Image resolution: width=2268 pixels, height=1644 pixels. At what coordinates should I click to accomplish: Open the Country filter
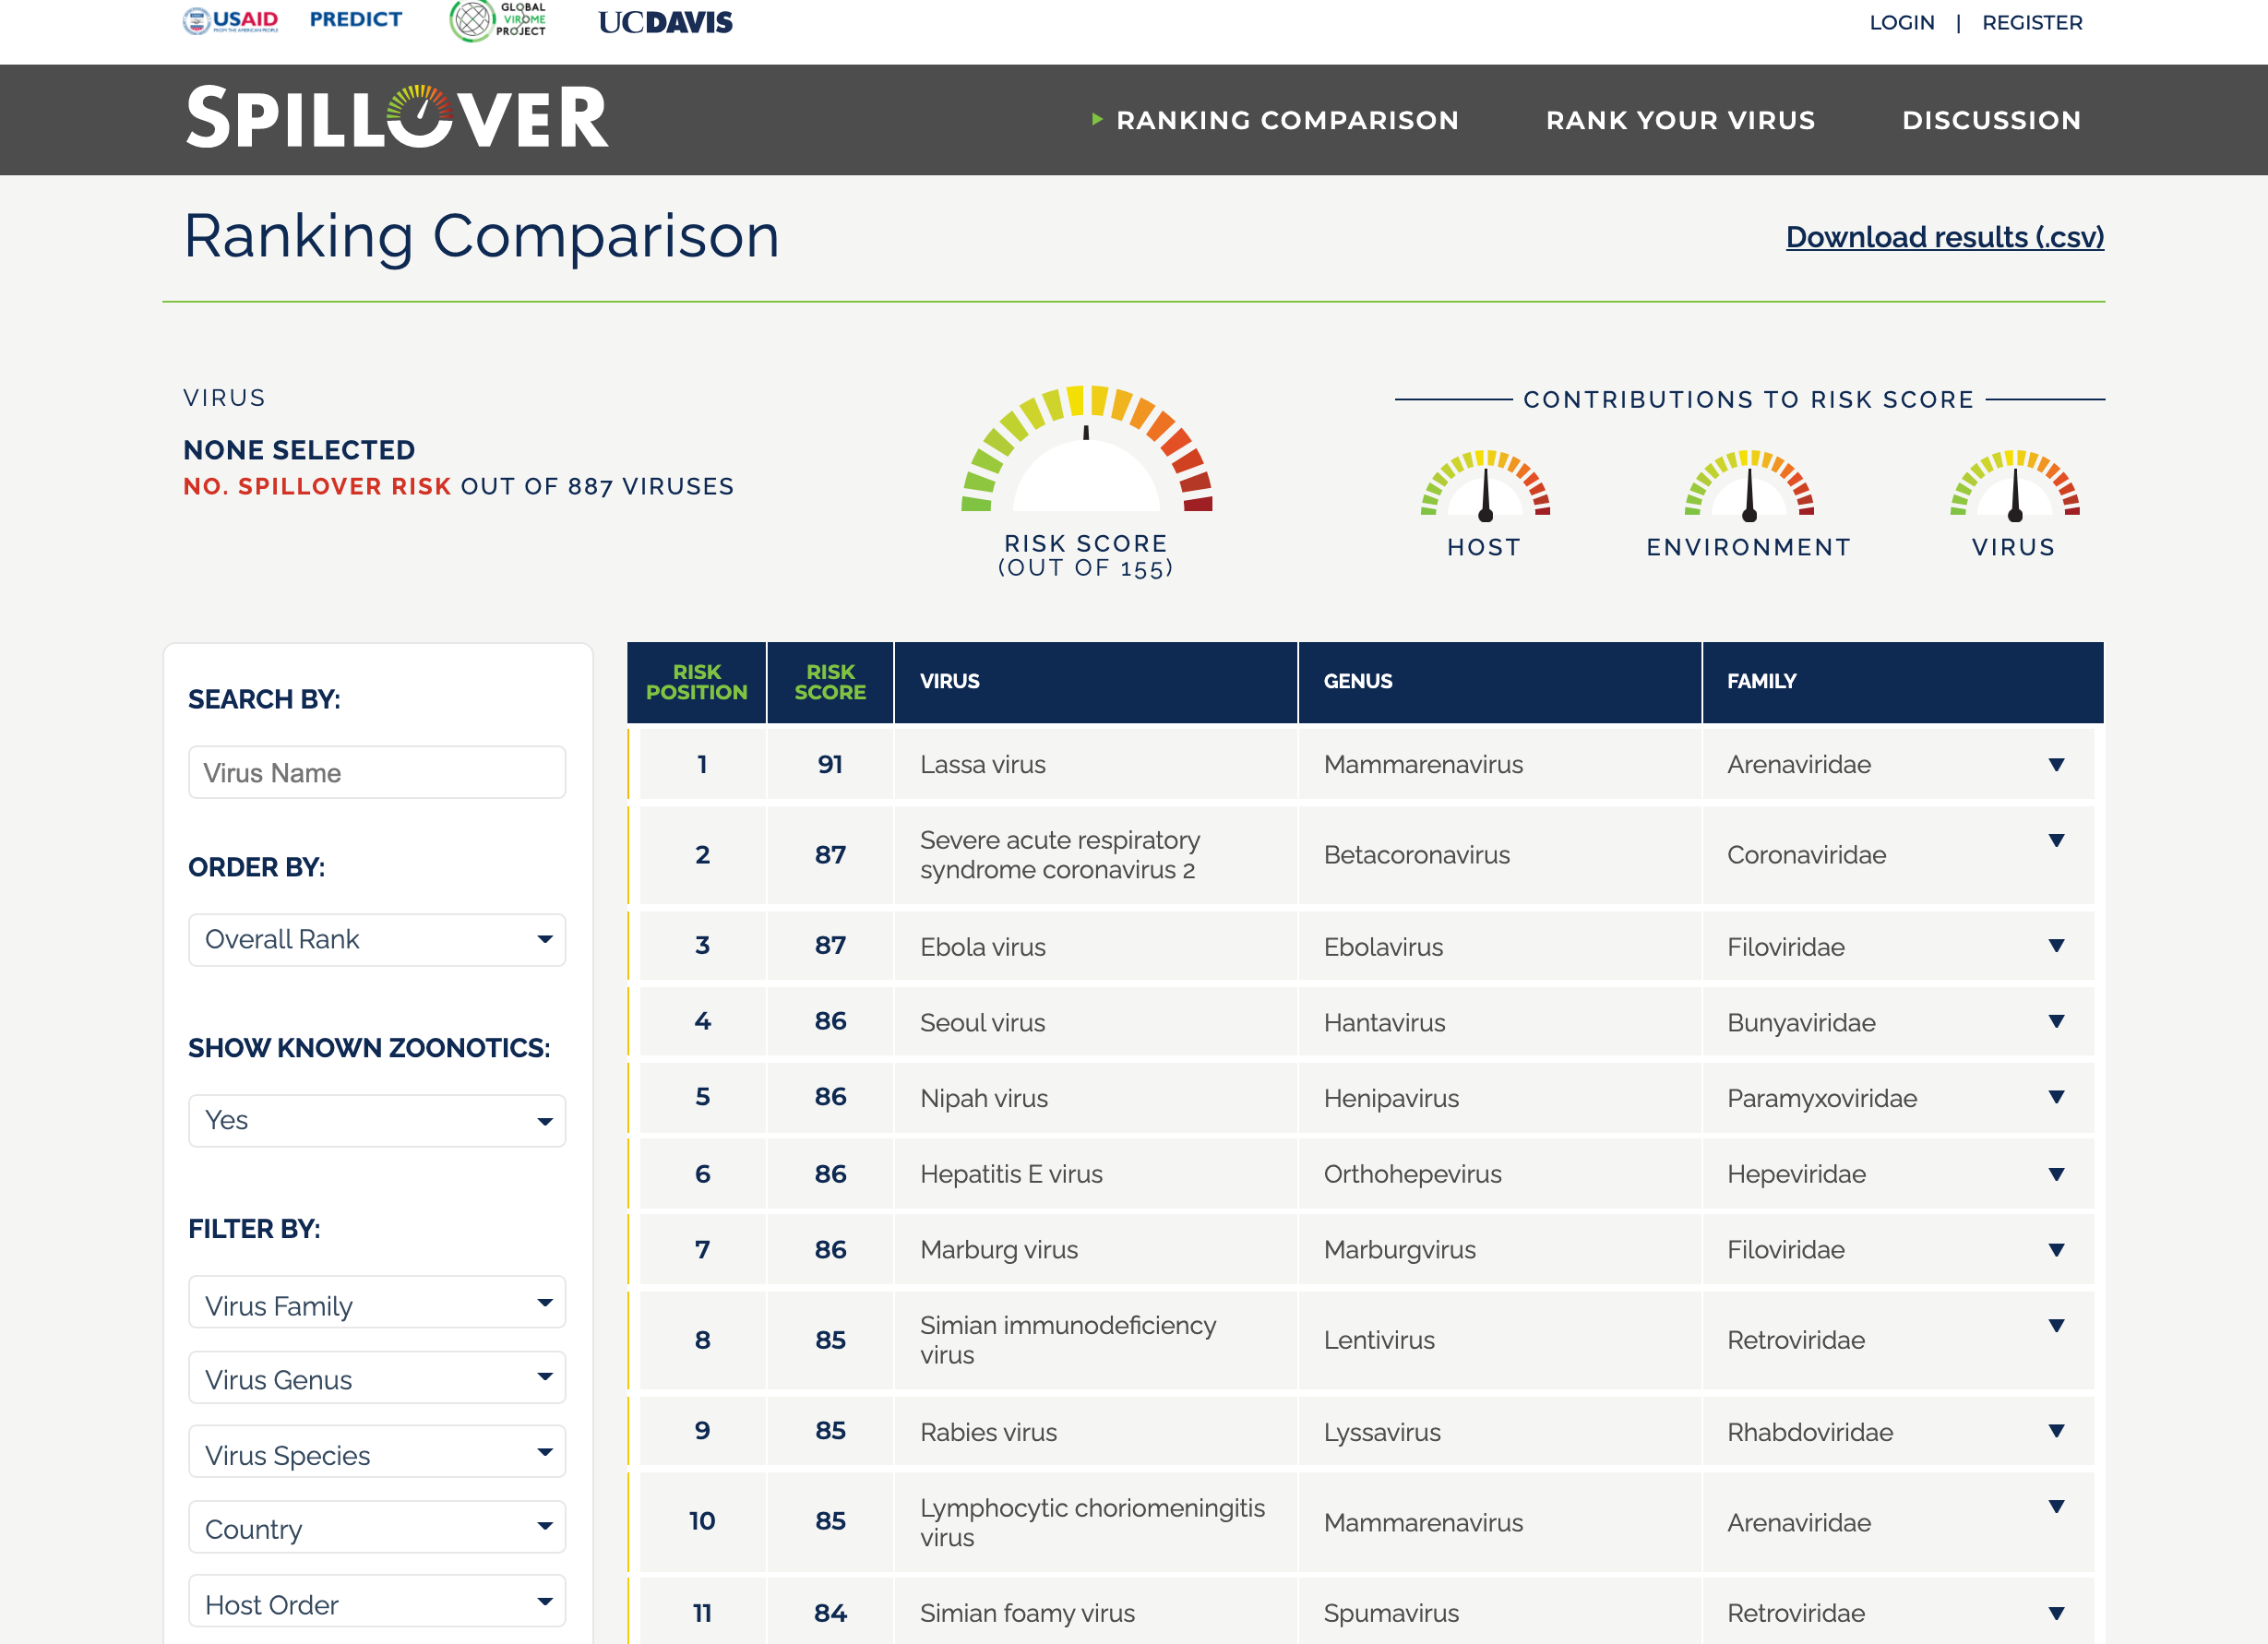click(x=376, y=1527)
